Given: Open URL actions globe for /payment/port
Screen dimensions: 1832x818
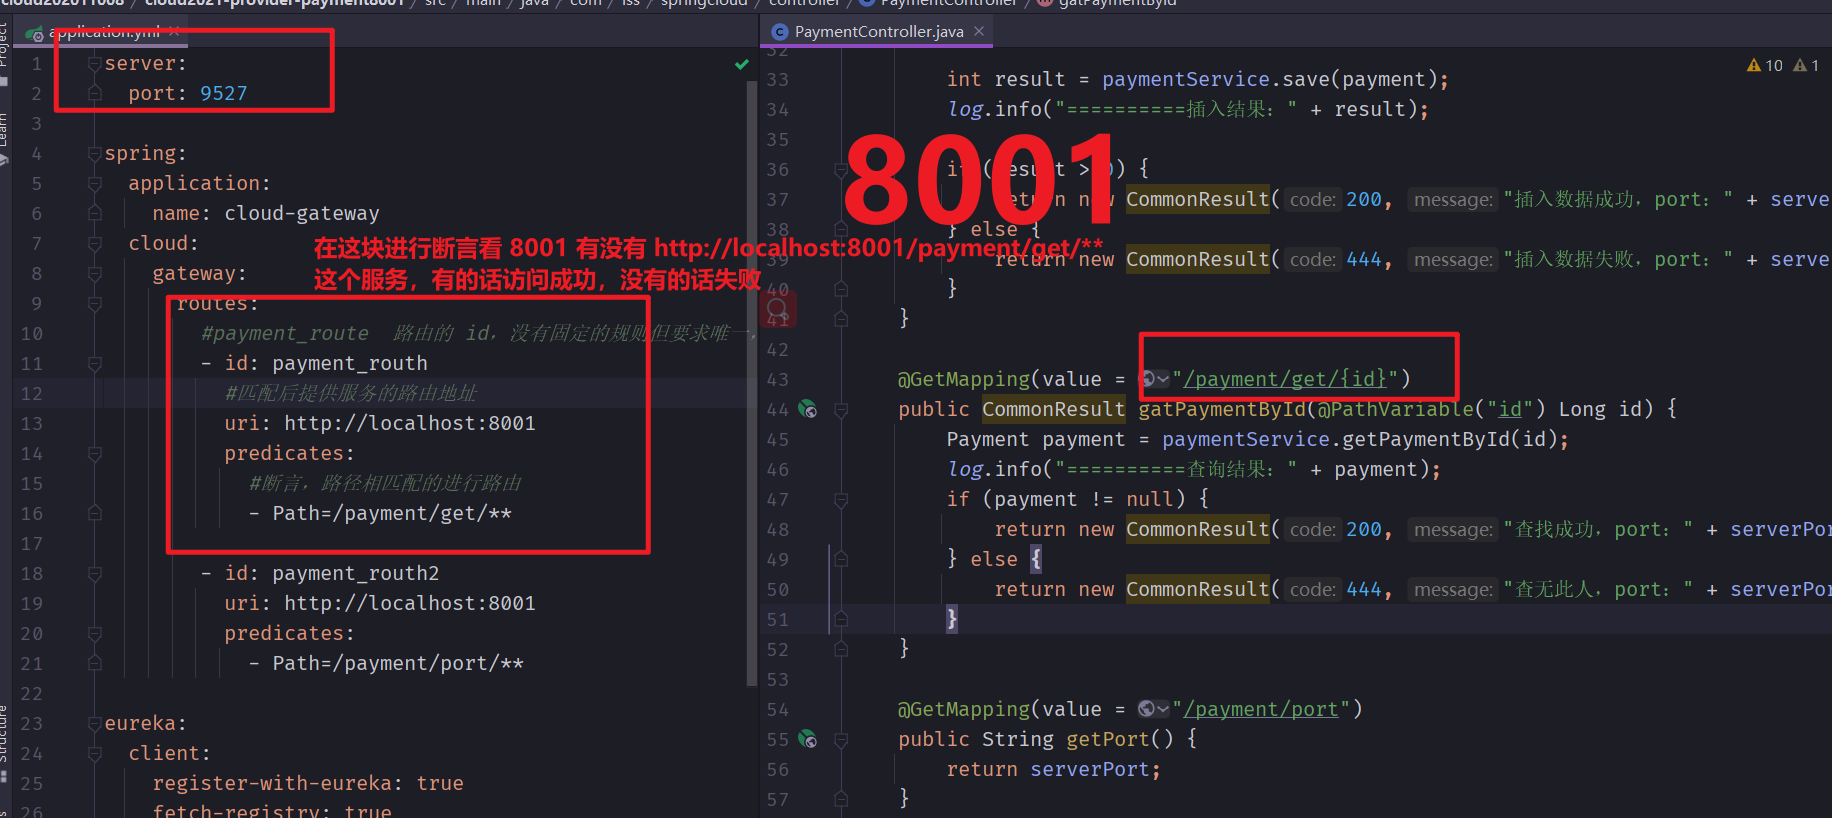Looking at the screenshot, I should point(1154,709).
